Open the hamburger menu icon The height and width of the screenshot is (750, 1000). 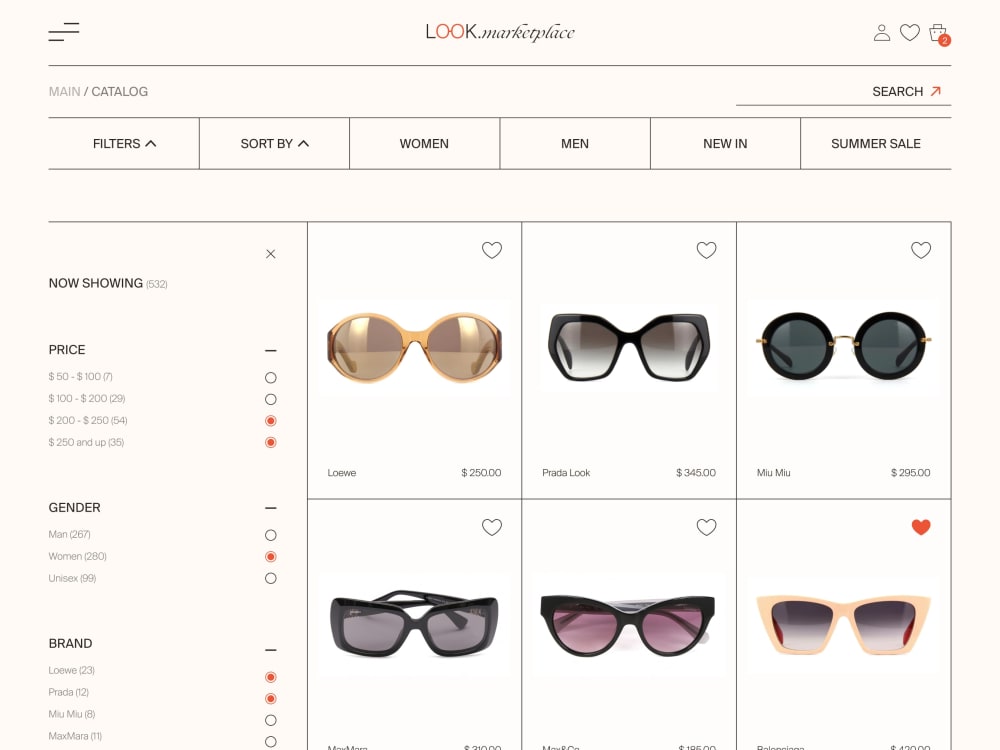pyautogui.click(x=64, y=32)
